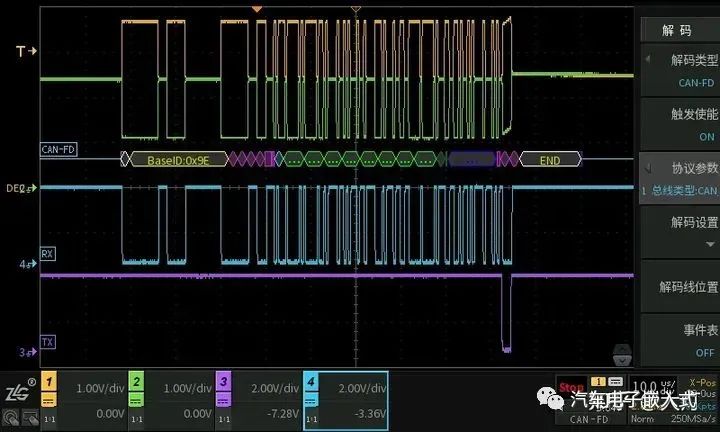Click the RX waveform label
The width and height of the screenshot is (720, 432).
pyautogui.click(x=47, y=254)
